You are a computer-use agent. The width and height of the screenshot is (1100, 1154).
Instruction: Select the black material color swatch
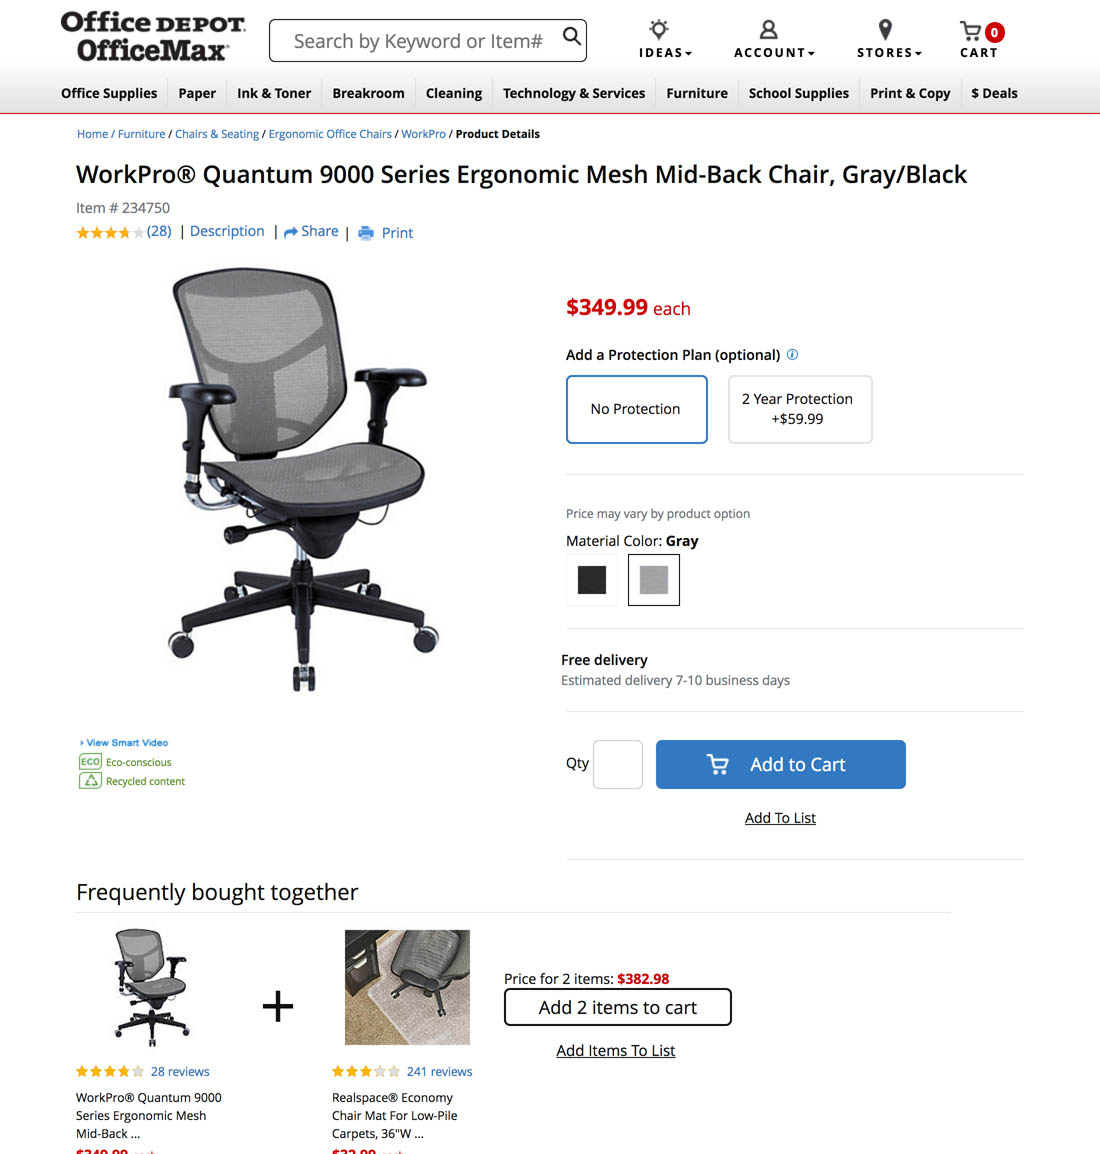coord(592,580)
